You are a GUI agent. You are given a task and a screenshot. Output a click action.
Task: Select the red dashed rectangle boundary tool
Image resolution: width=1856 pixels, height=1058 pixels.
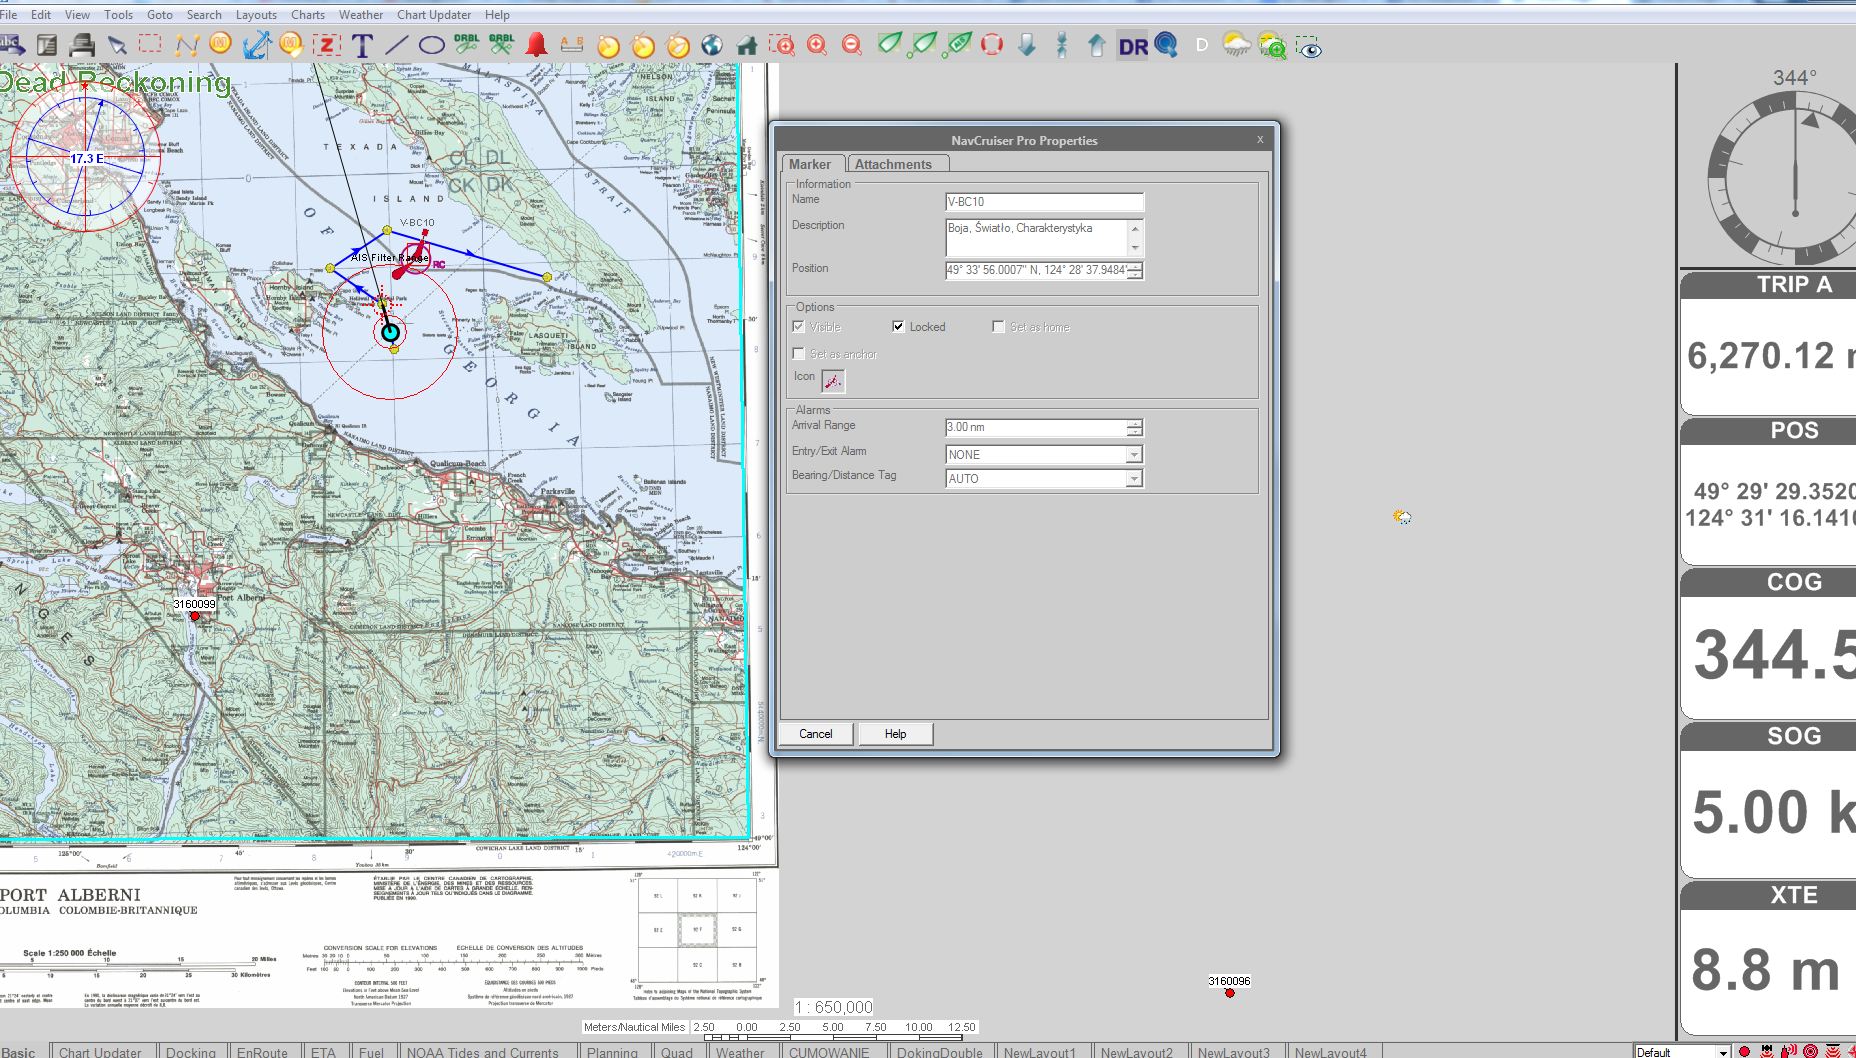[x=150, y=44]
